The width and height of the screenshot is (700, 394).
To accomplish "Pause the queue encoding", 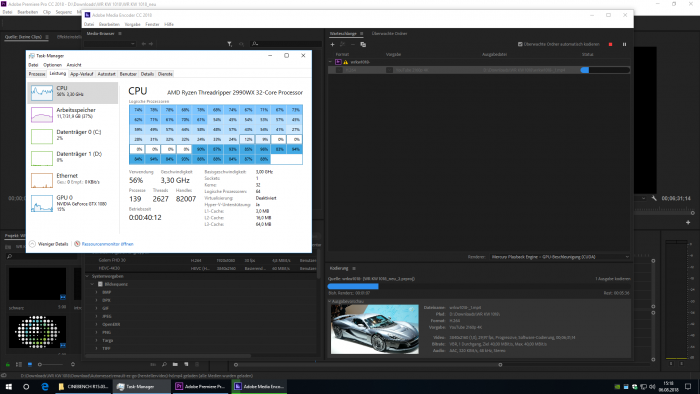I will click(x=624, y=45).
